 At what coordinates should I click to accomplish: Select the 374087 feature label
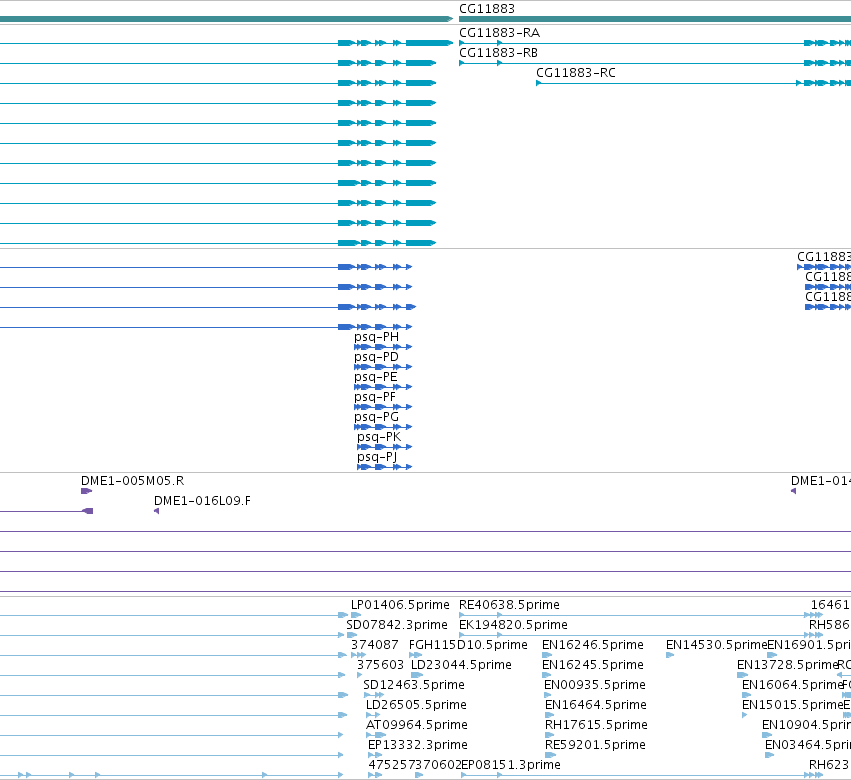[x=374, y=645]
